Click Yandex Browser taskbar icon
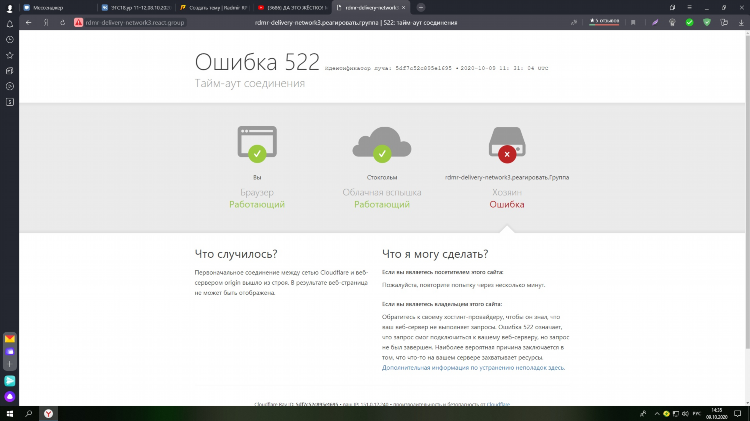This screenshot has height=421, width=750. [48, 414]
